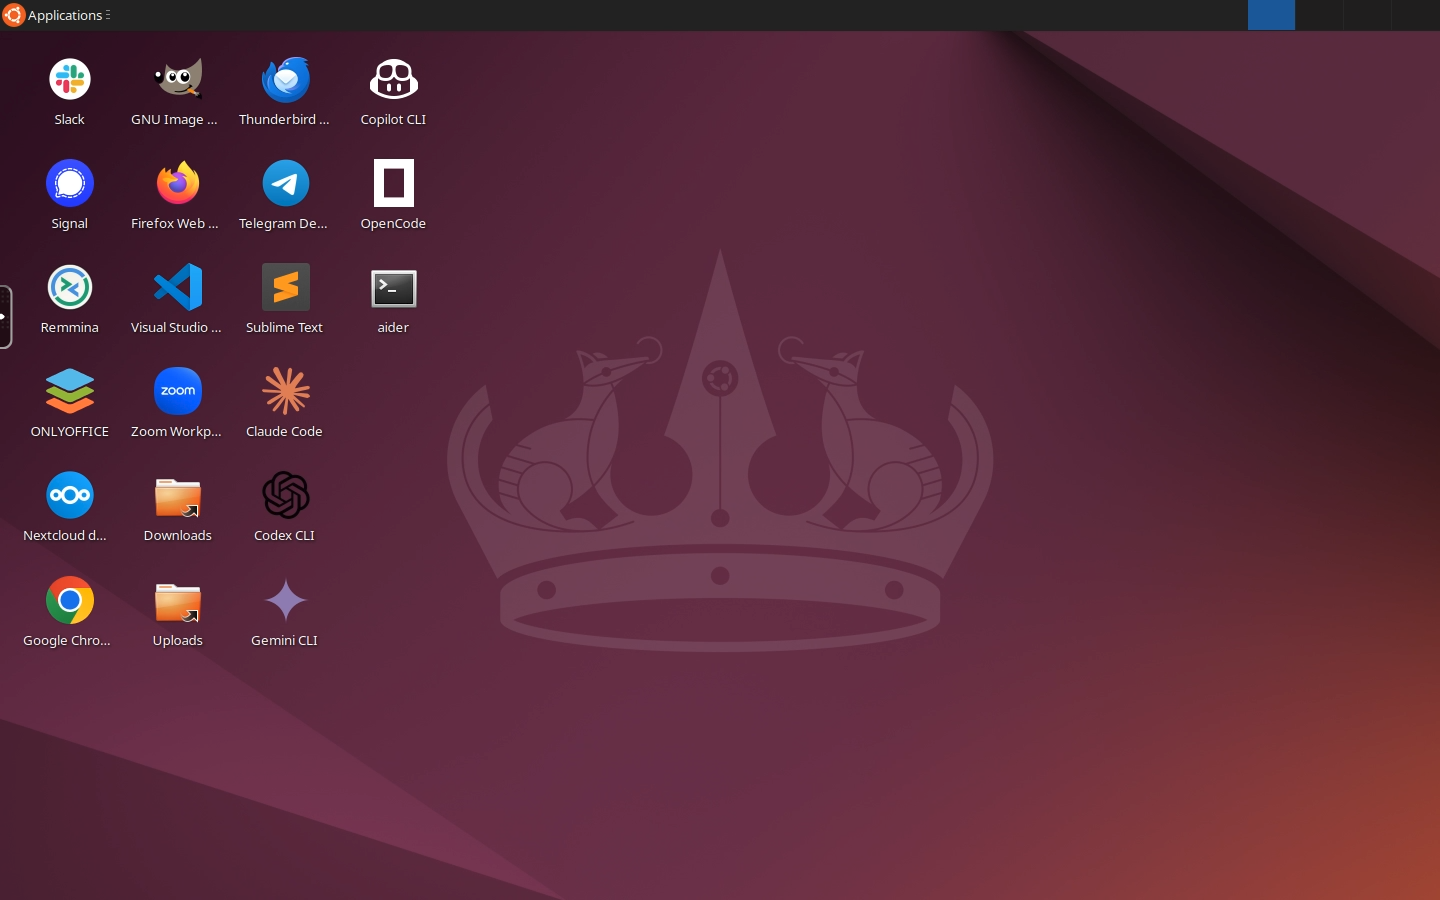Viewport: 1440px width, 900px height.
Task: Expand the side panel handle at left edge
Action: (x=5, y=317)
